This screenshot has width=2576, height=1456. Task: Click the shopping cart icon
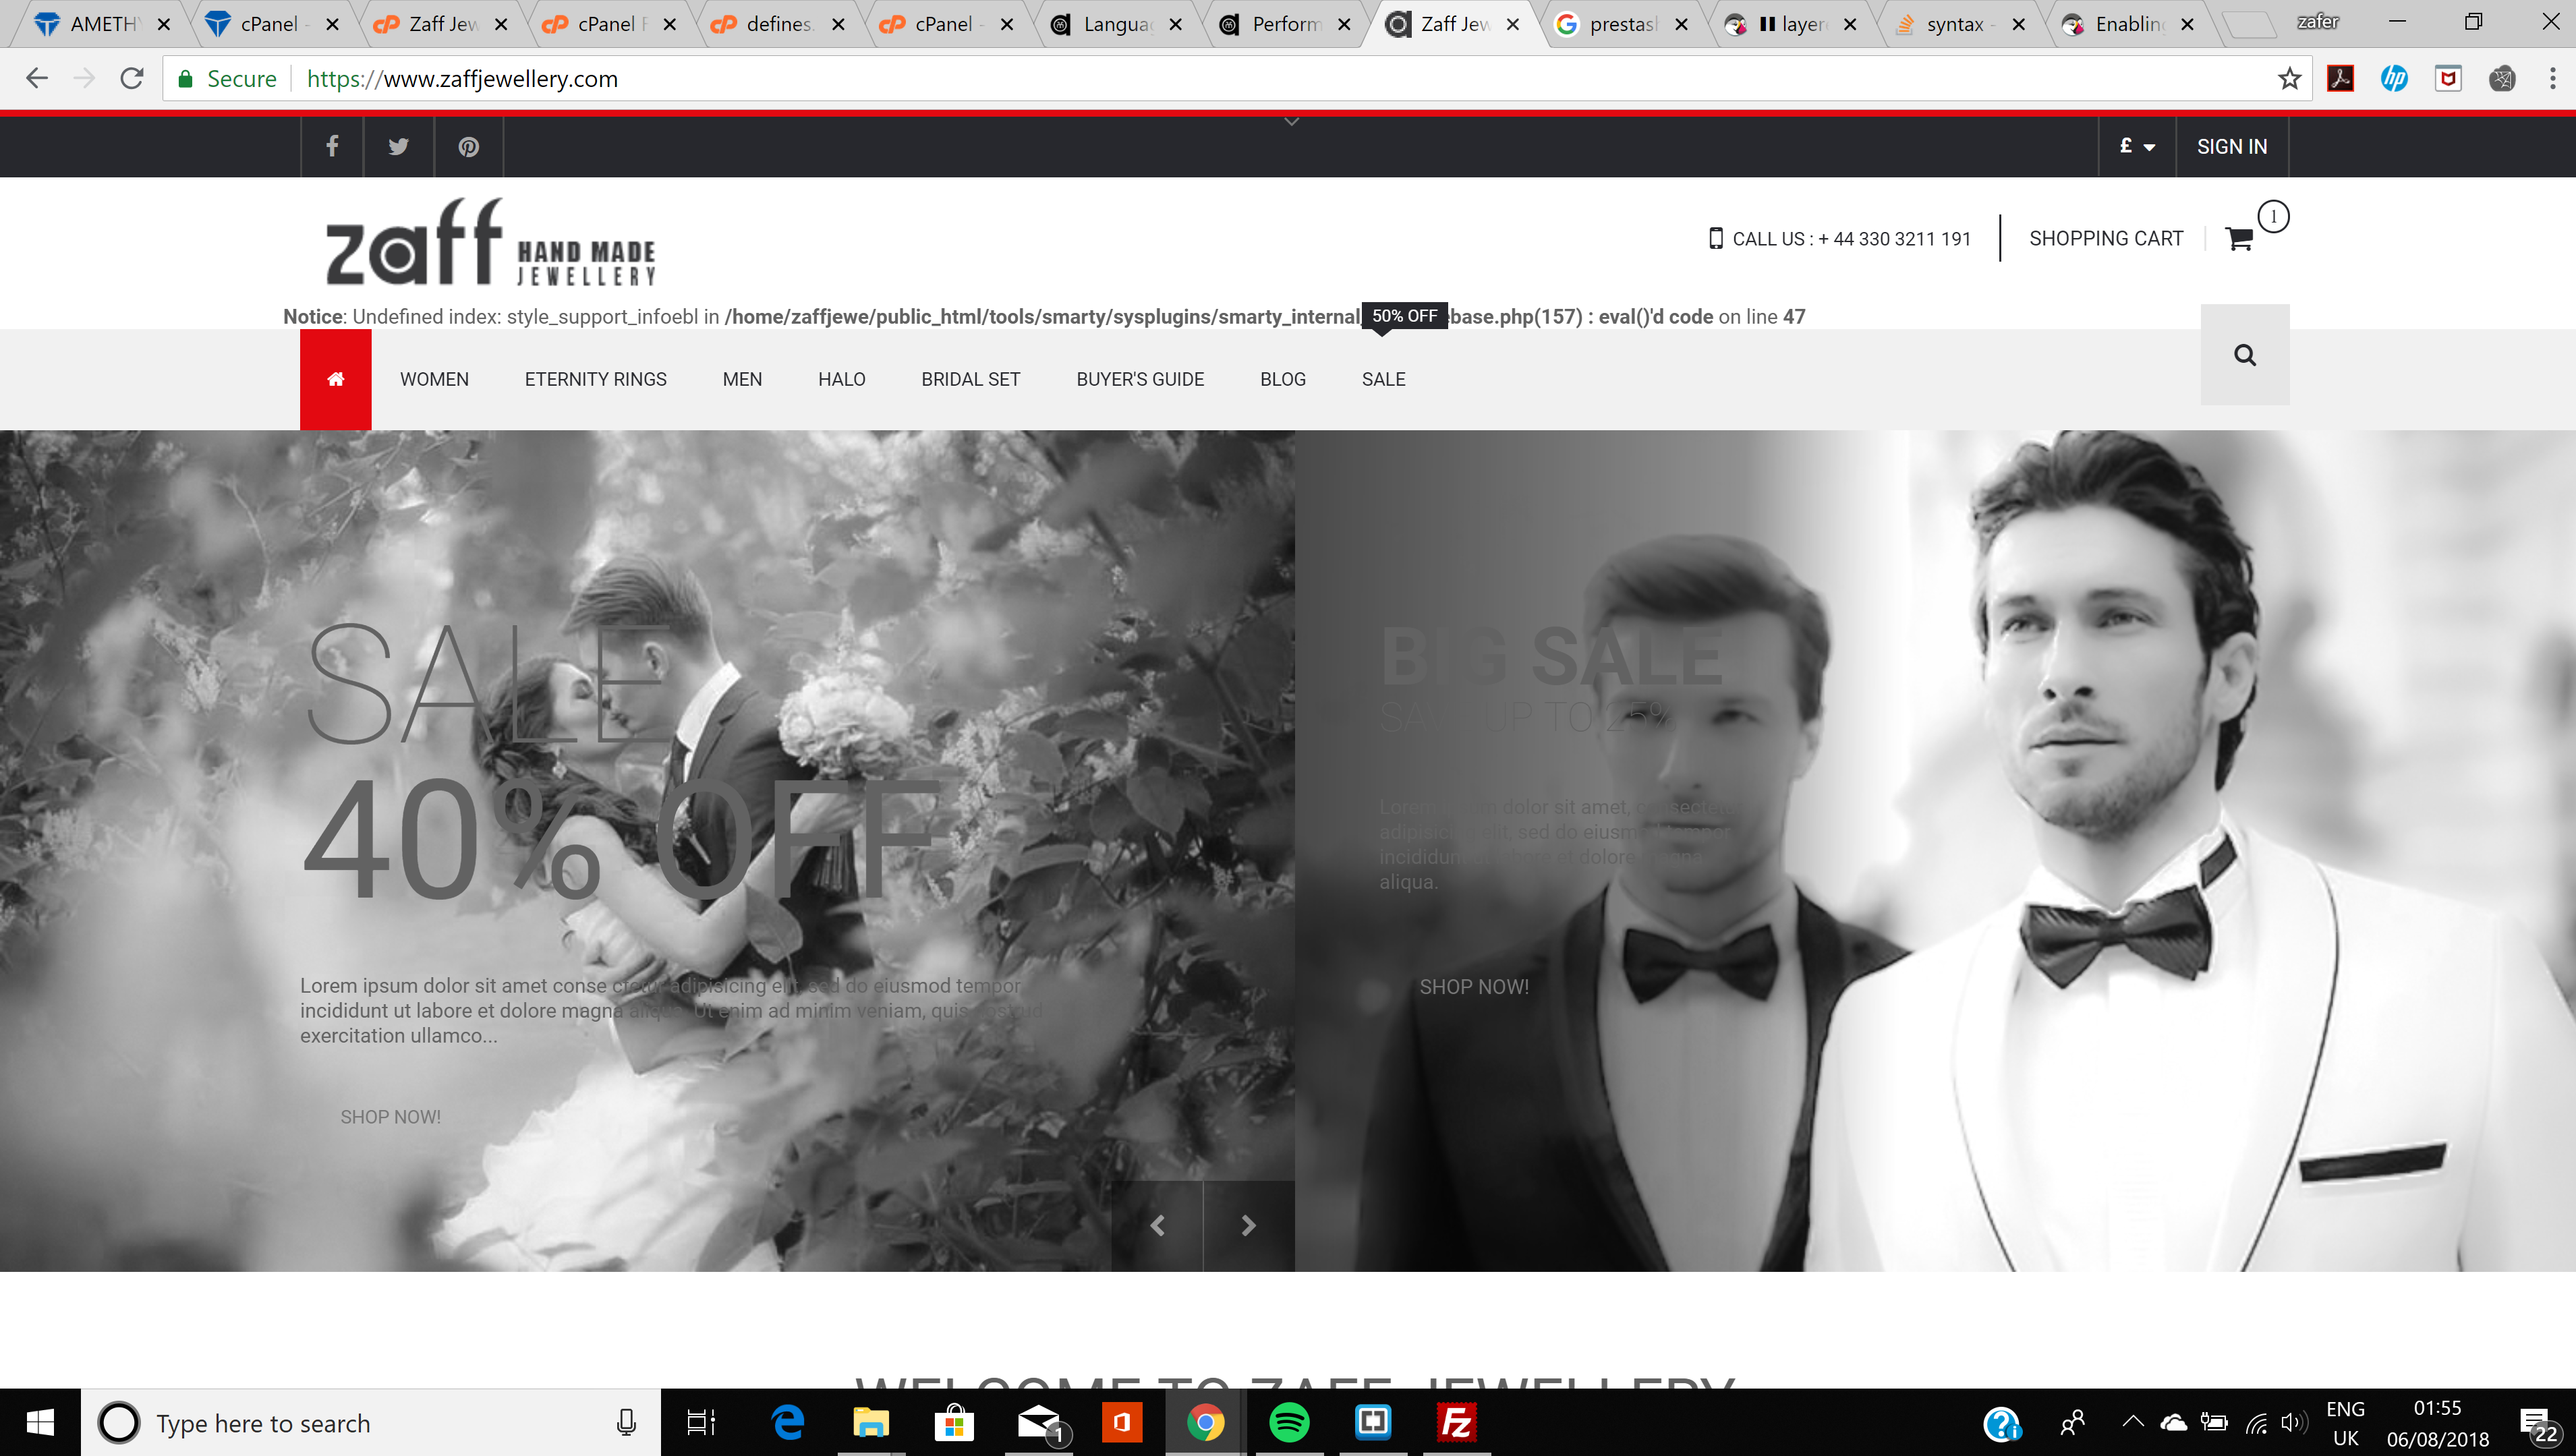[x=2239, y=239]
